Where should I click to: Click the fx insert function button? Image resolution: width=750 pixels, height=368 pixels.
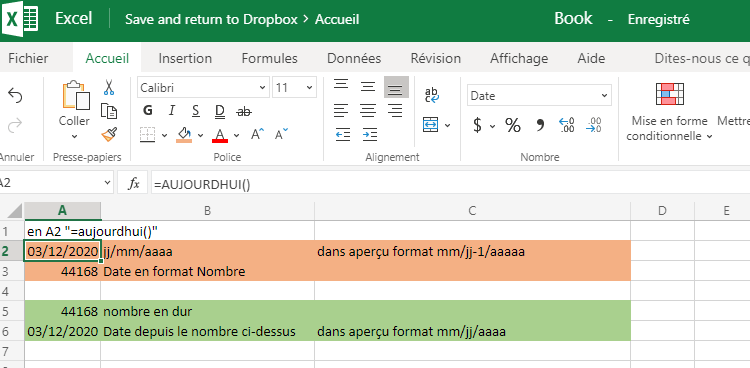(x=133, y=183)
